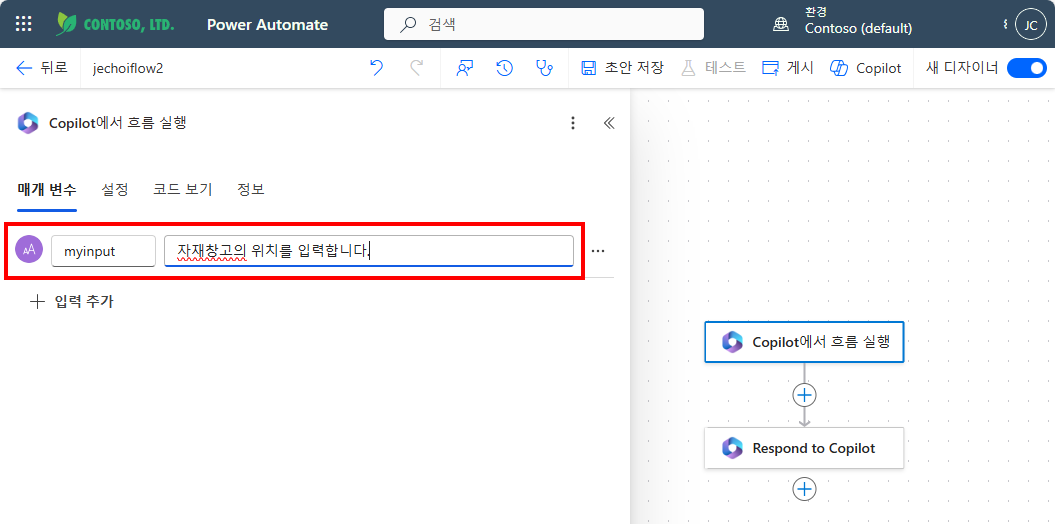Click the 자재창고의 위치를 입력합니다 description field

[369, 251]
